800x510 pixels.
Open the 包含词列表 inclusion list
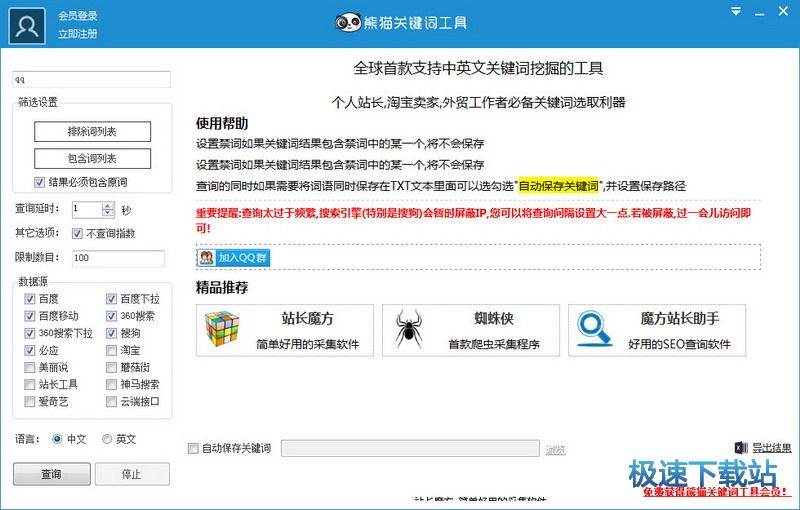tap(92, 158)
